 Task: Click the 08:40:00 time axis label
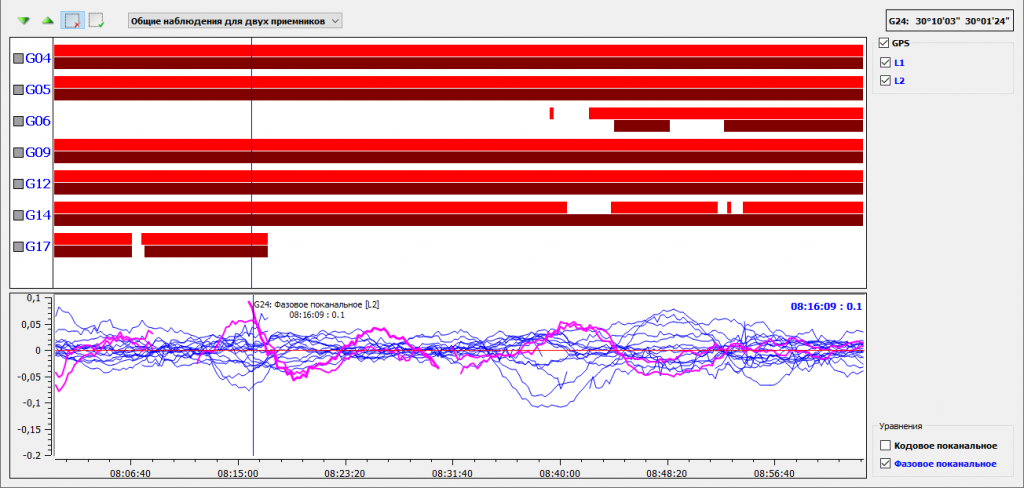(x=557, y=474)
